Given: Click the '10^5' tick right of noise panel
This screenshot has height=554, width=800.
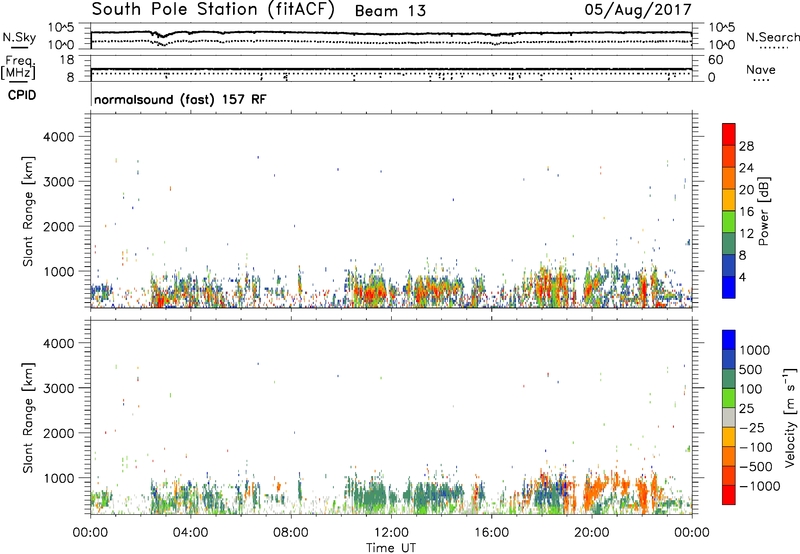Looking at the screenshot, I should (722, 27).
